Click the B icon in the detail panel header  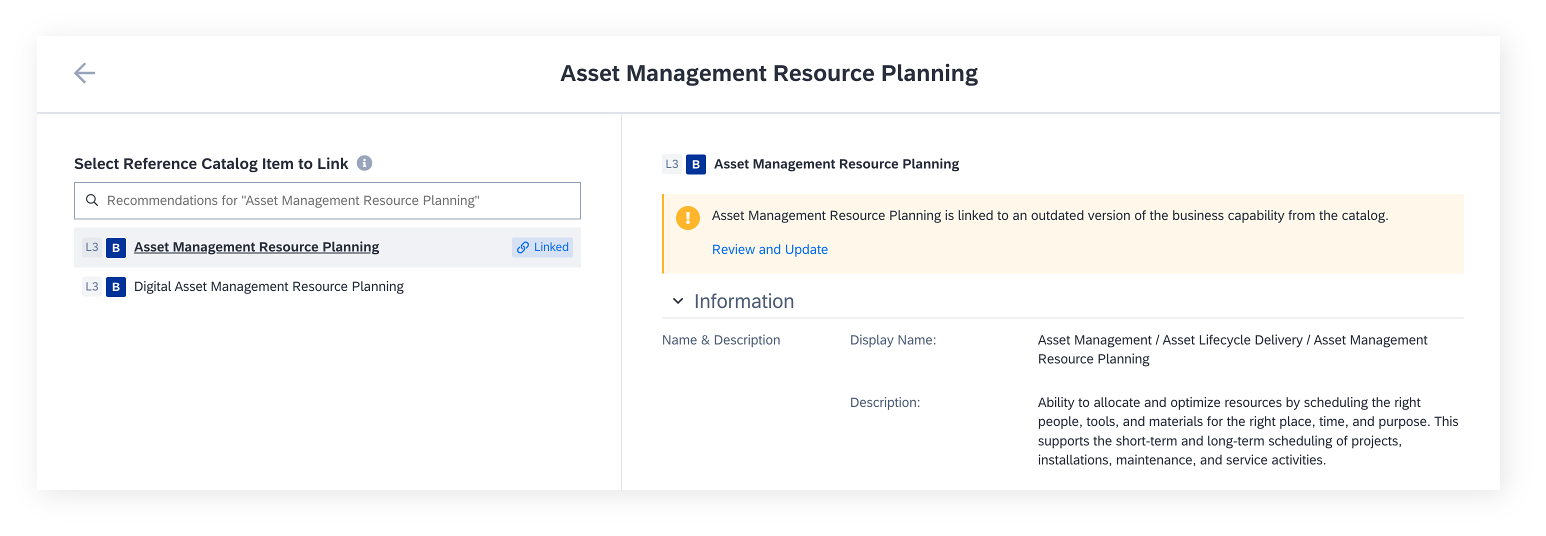(x=696, y=164)
